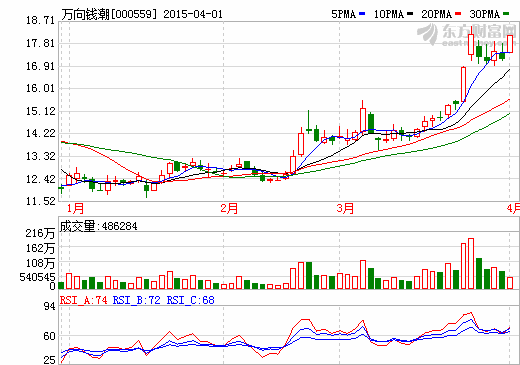
Task: Click the 13.32 price axis label
Action: [40, 156]
